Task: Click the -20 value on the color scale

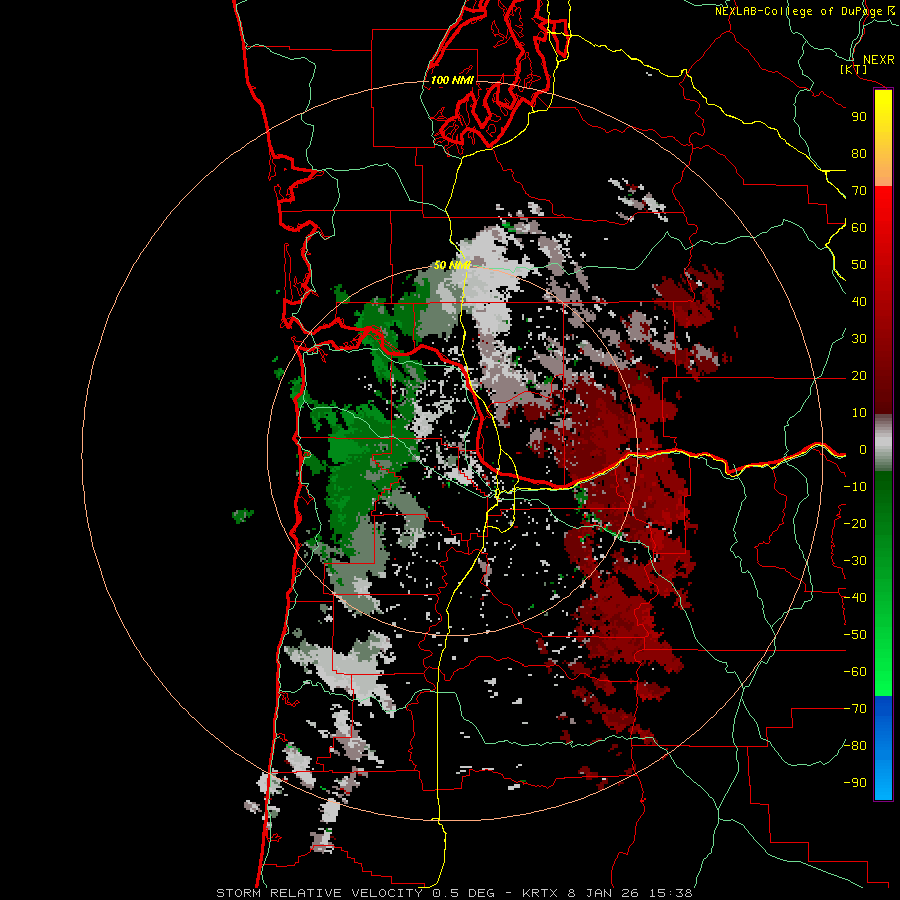Action: tap(855, 523)
